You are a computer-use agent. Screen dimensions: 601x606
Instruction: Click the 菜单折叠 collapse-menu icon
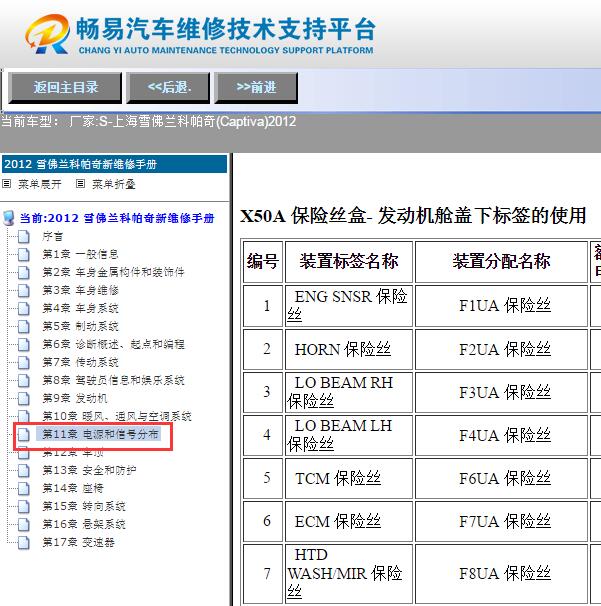tap(80, 184)
